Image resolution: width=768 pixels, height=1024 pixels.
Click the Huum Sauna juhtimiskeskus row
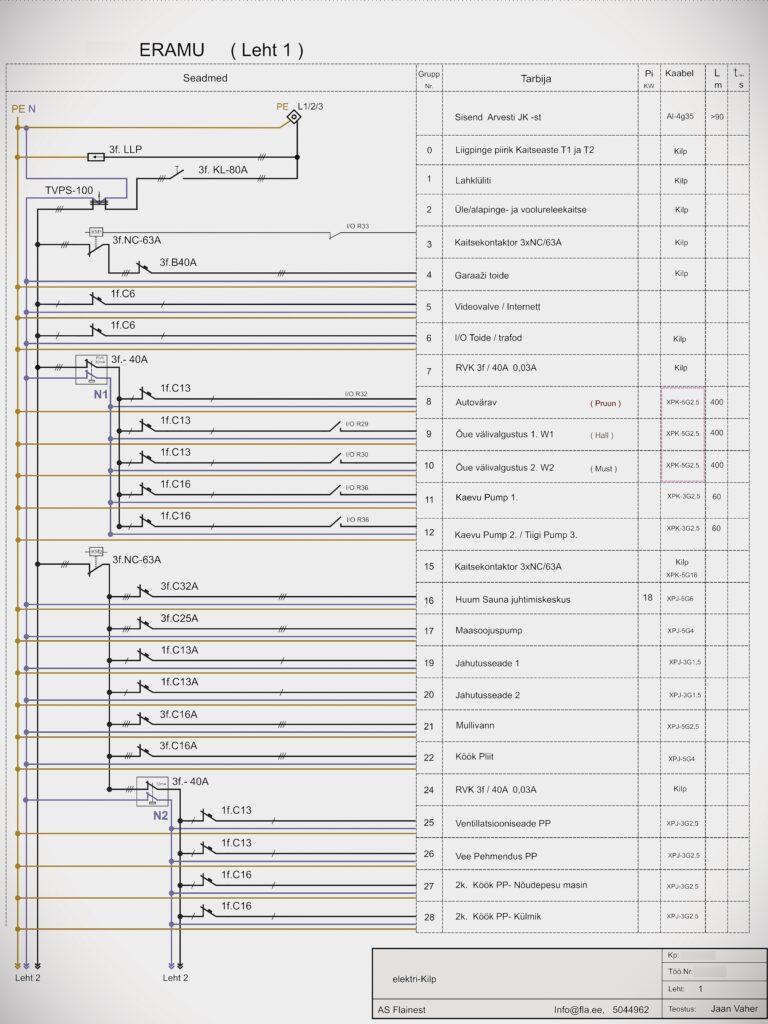click(511, 599)
